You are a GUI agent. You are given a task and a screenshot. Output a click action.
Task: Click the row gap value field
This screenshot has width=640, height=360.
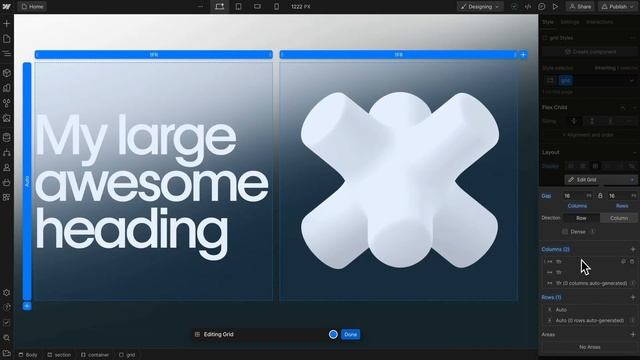pos(622,196)
